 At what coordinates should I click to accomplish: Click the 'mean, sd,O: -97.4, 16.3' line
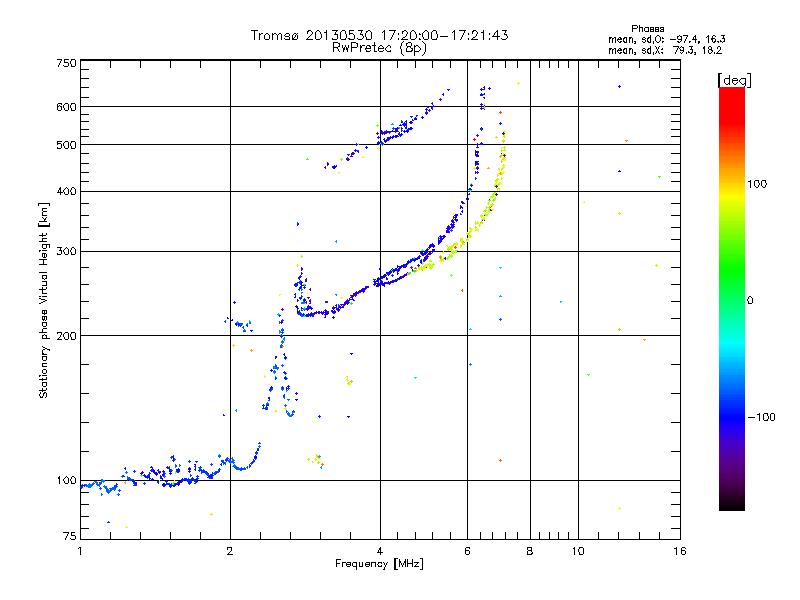(666, 39)
